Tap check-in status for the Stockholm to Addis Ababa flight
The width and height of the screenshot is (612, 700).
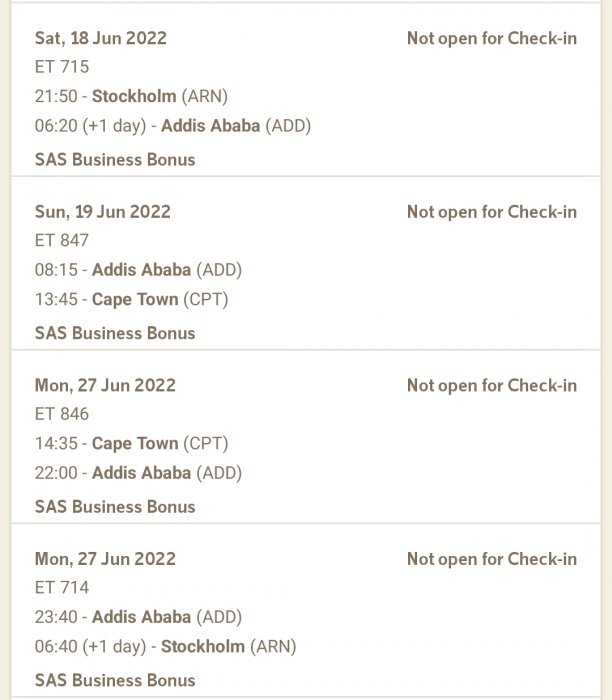491,38
